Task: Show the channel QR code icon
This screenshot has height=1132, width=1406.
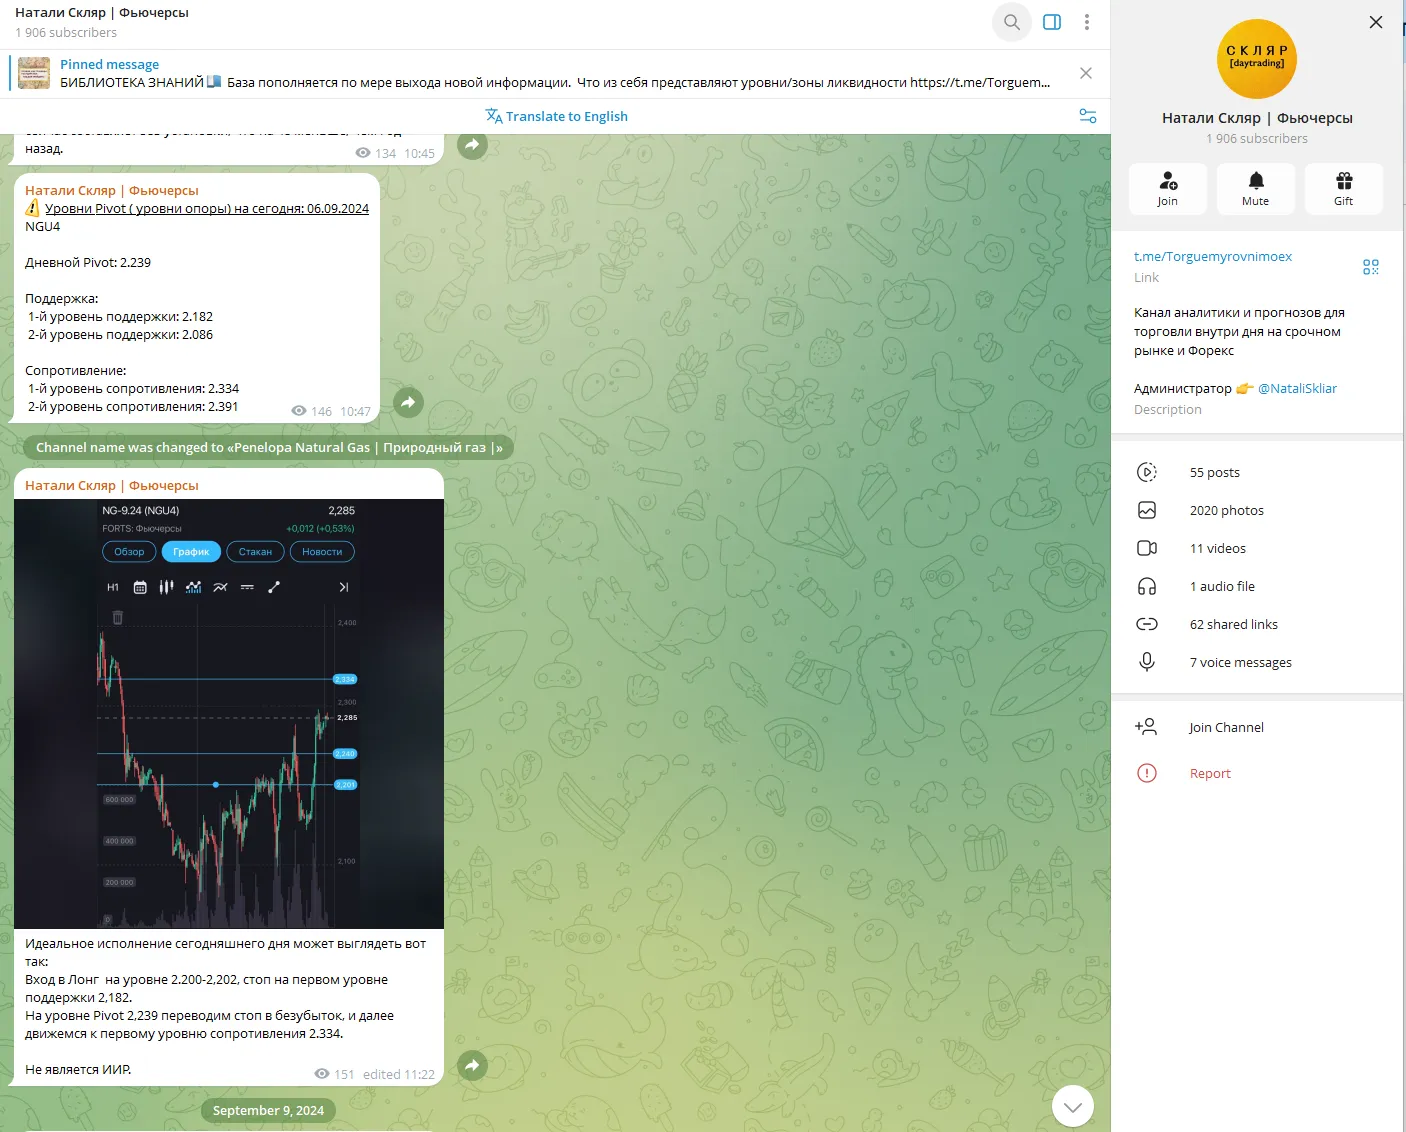Action: [x=1371, y=267]
